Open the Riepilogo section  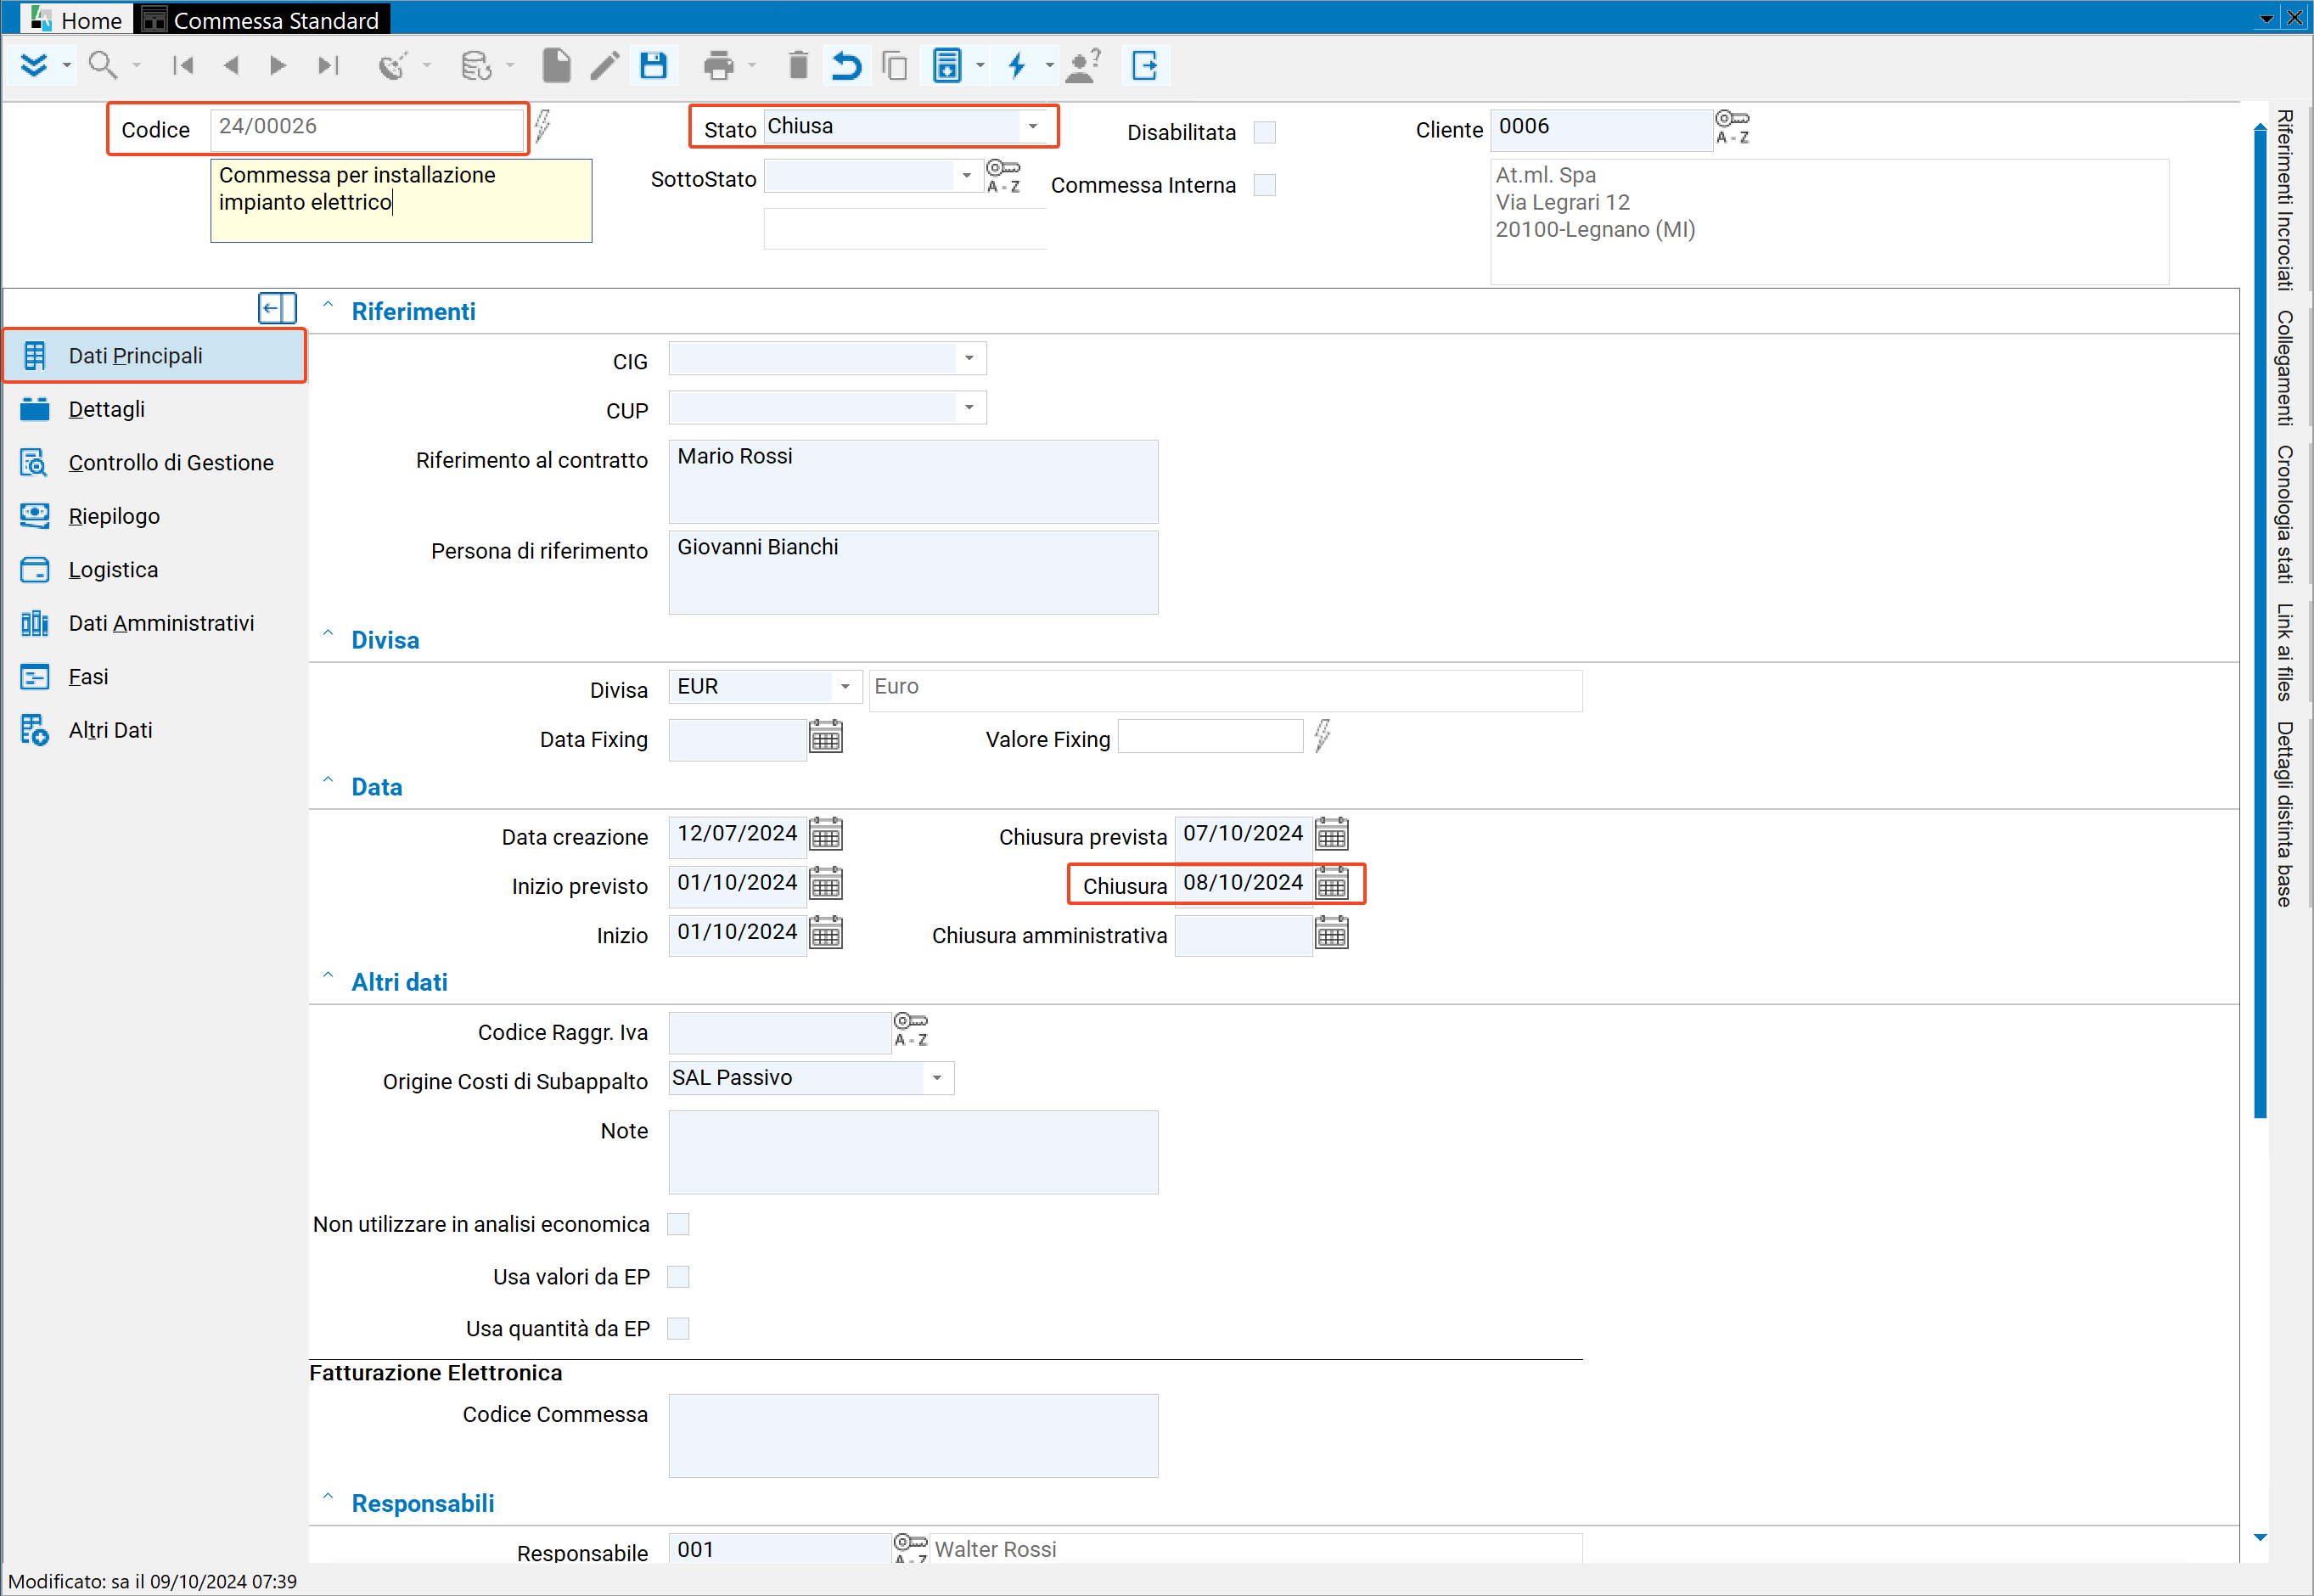click(x=155, y=516)
